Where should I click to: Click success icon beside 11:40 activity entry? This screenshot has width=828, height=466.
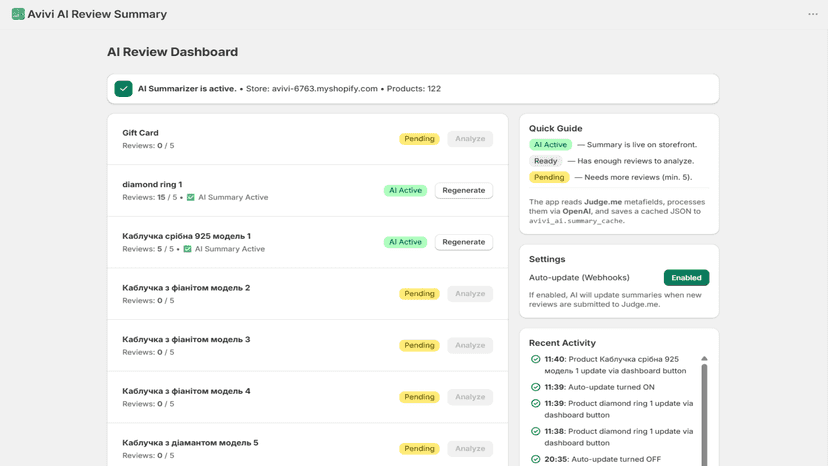pyautogui.click(x=535, y=359)
